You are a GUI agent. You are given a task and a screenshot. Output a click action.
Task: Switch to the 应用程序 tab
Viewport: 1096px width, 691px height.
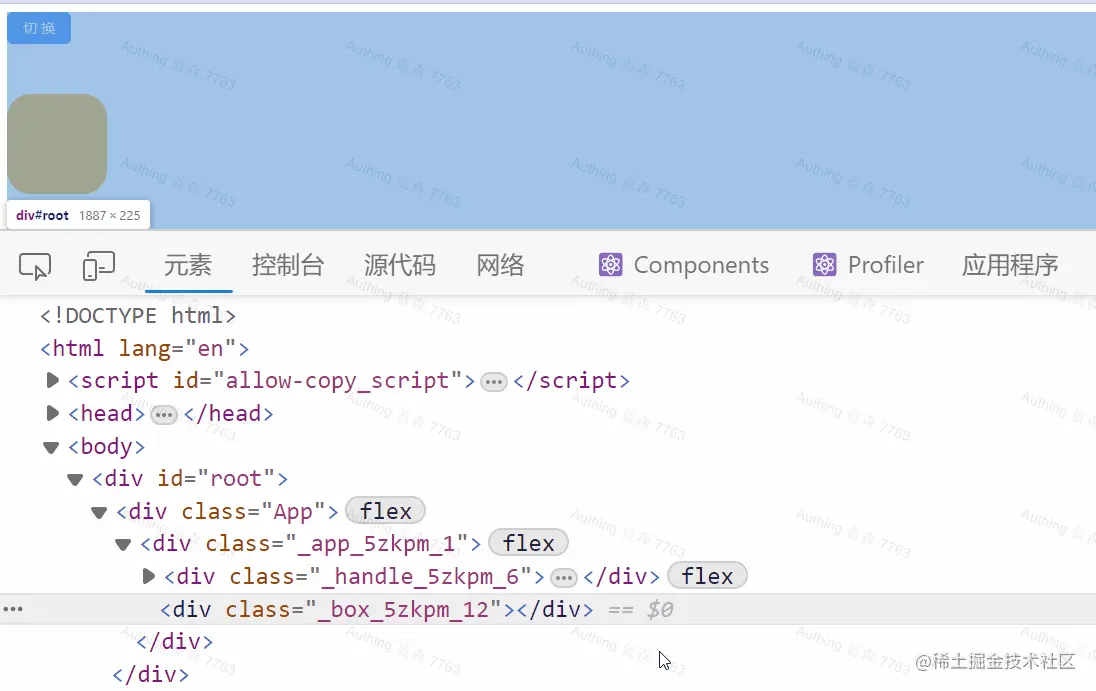(x=1010, y=266)
